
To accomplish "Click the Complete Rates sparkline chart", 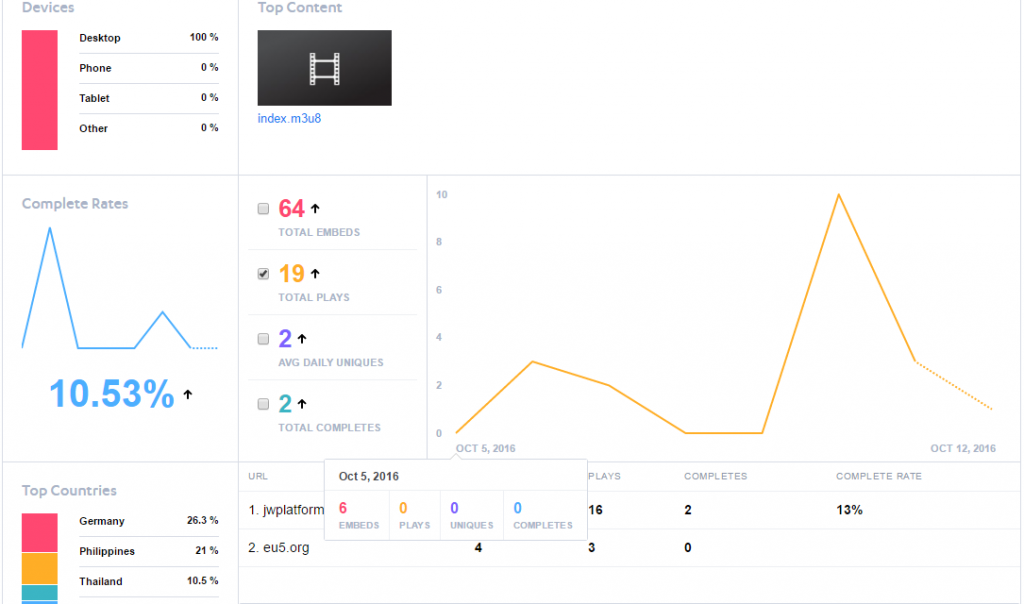I will click(x=120, y=288).
